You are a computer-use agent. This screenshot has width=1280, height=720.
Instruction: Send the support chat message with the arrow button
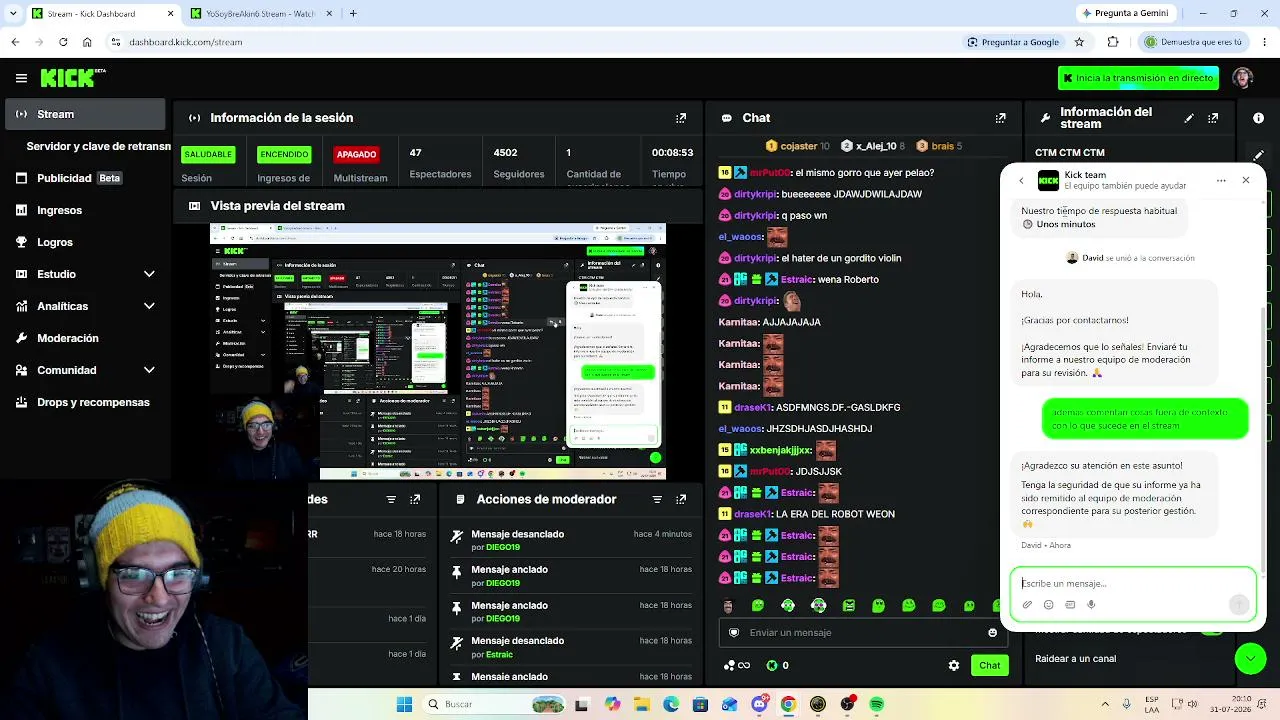(x=1239, y=604)
